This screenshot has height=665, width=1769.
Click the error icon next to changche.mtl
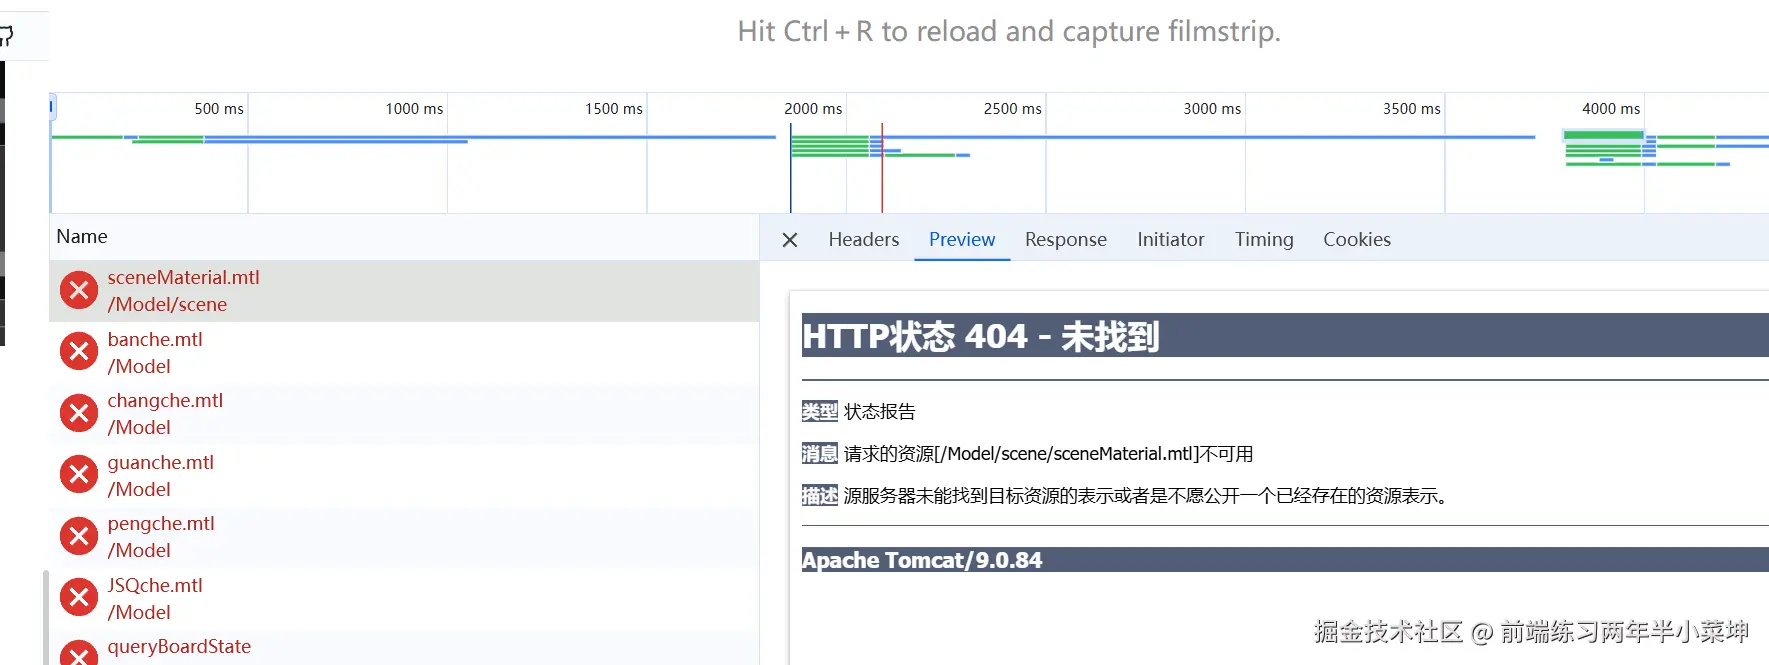(x=79, y=413)
